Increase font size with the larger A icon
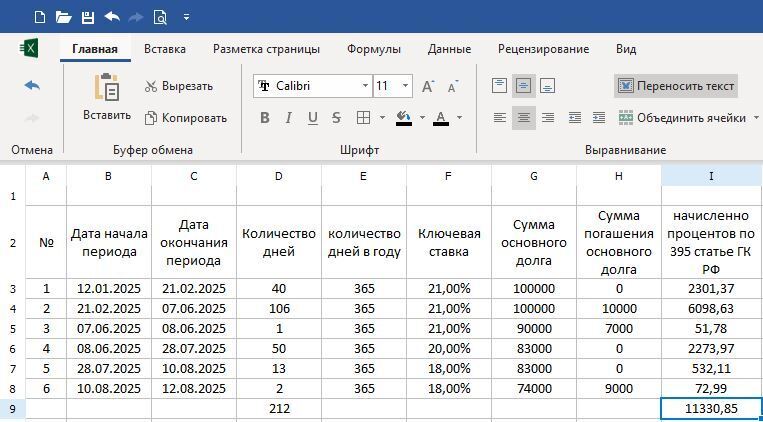763x422 pixels. coord(428,87)
